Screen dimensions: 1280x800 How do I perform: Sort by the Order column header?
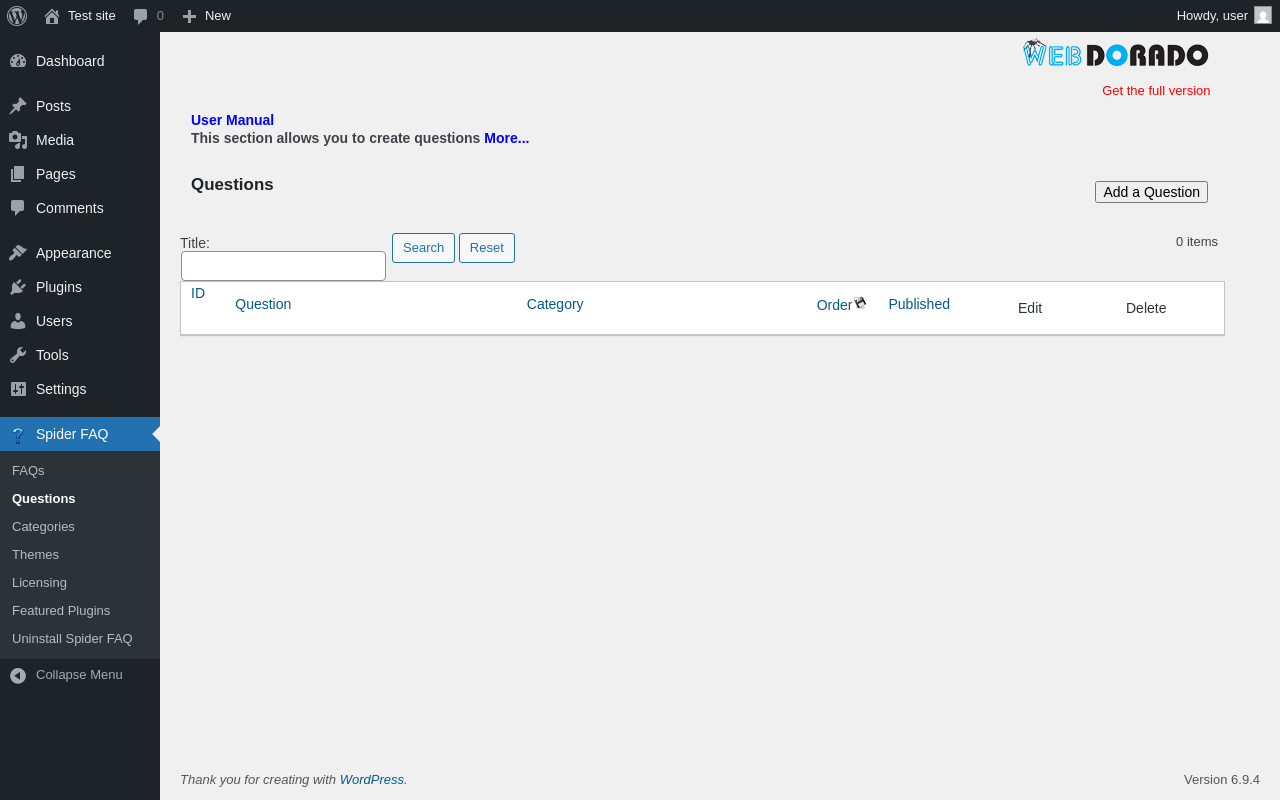[x=834, y=305]
